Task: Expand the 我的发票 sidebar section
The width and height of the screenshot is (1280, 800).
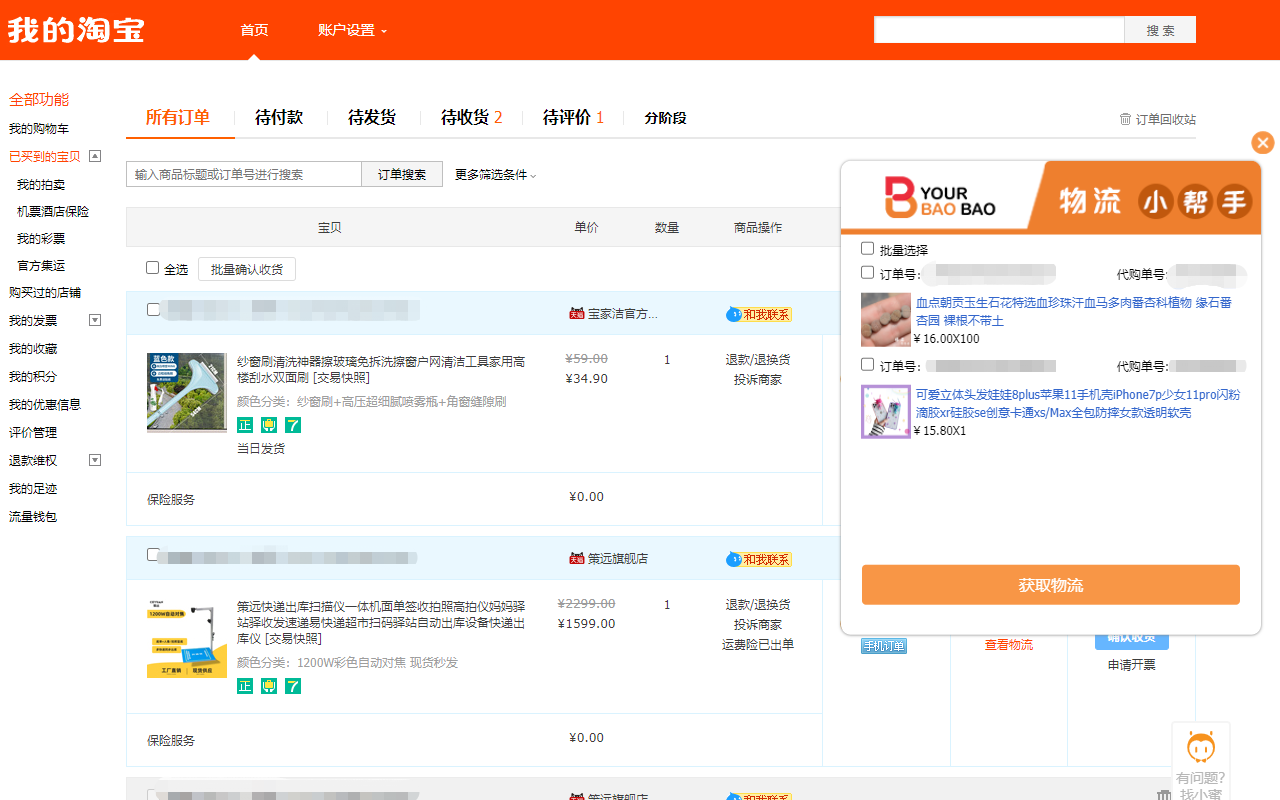Action: (95, 320)
